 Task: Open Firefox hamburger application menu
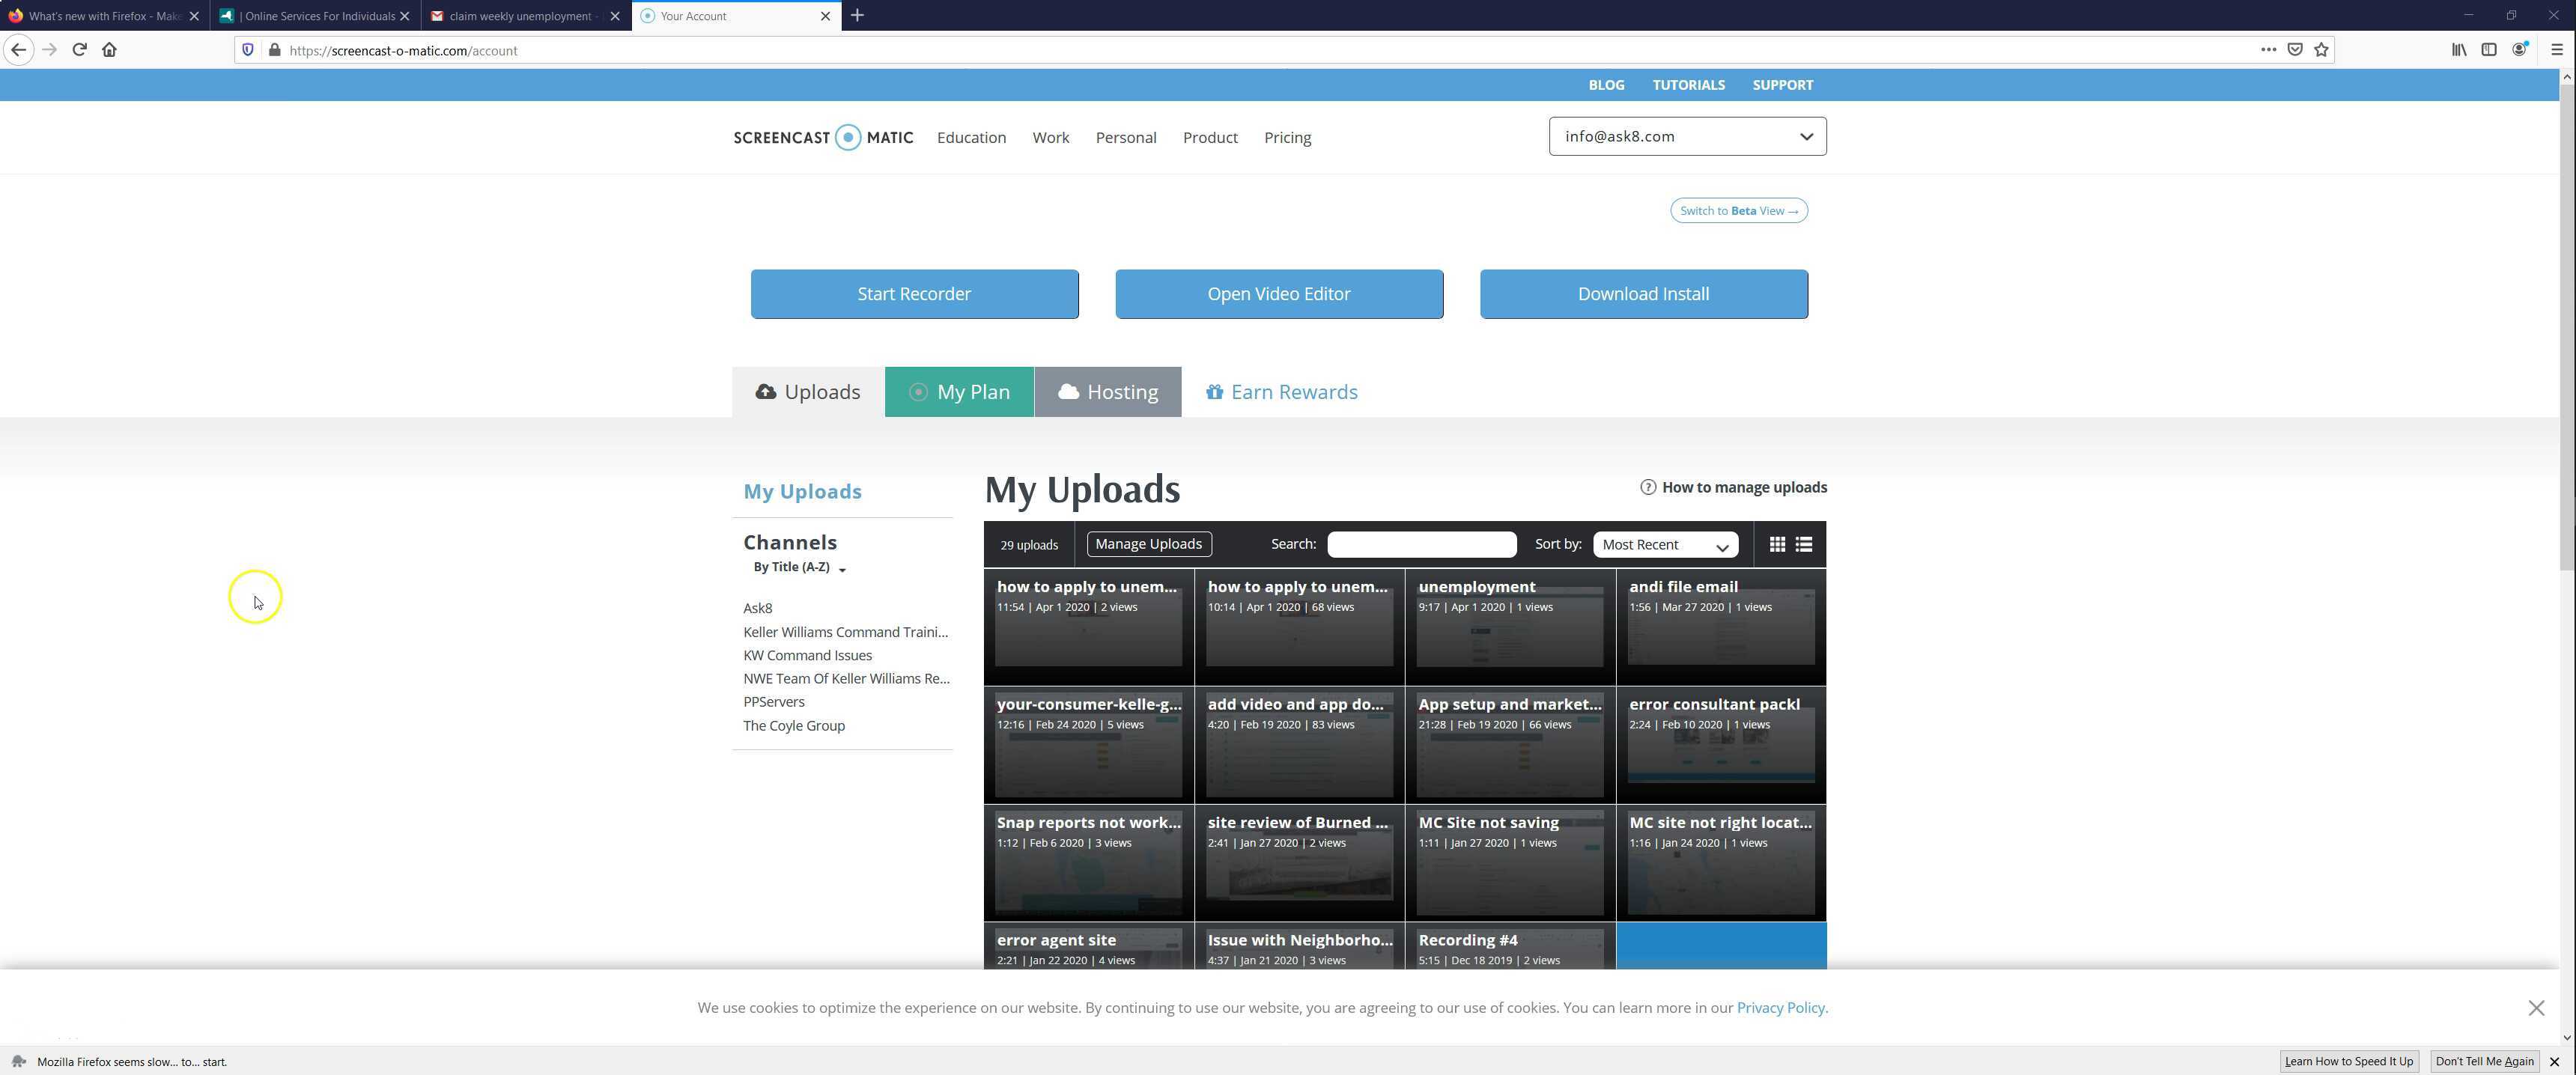point(2557,50)
